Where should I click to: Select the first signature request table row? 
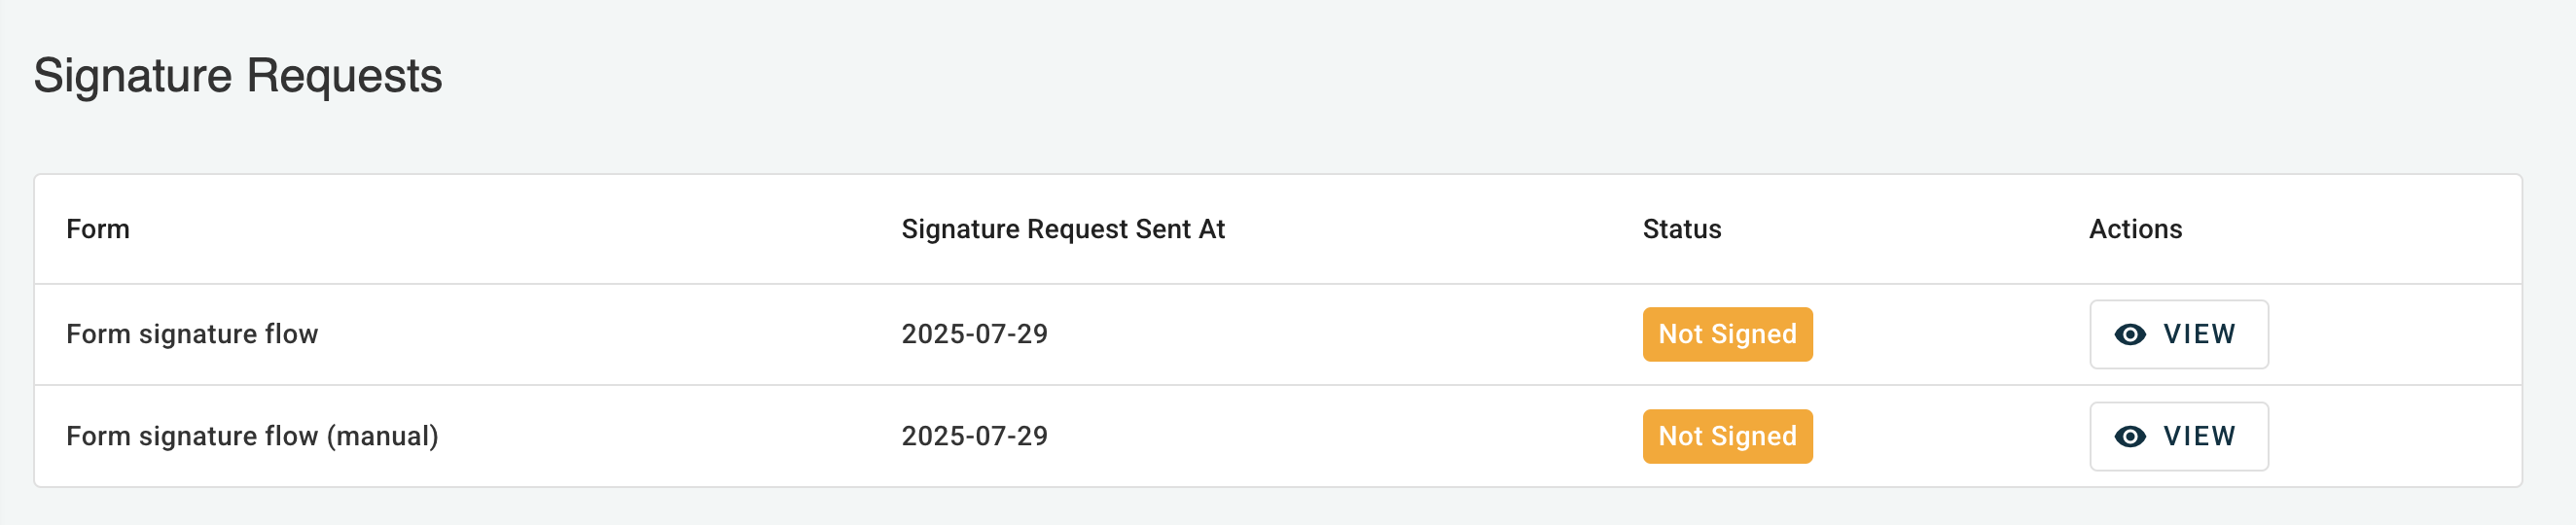point(1300,334)
